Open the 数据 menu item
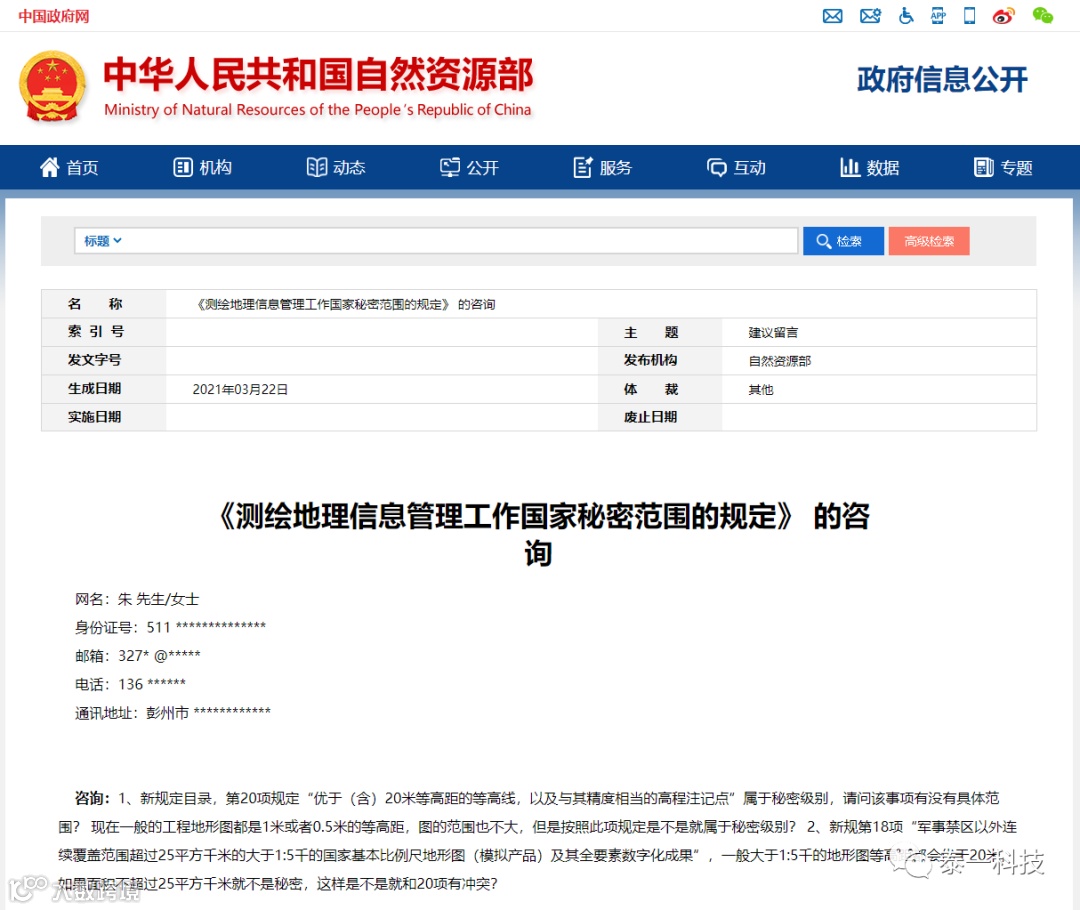Screen dimensions: 1080x910 tap(883, 167)
